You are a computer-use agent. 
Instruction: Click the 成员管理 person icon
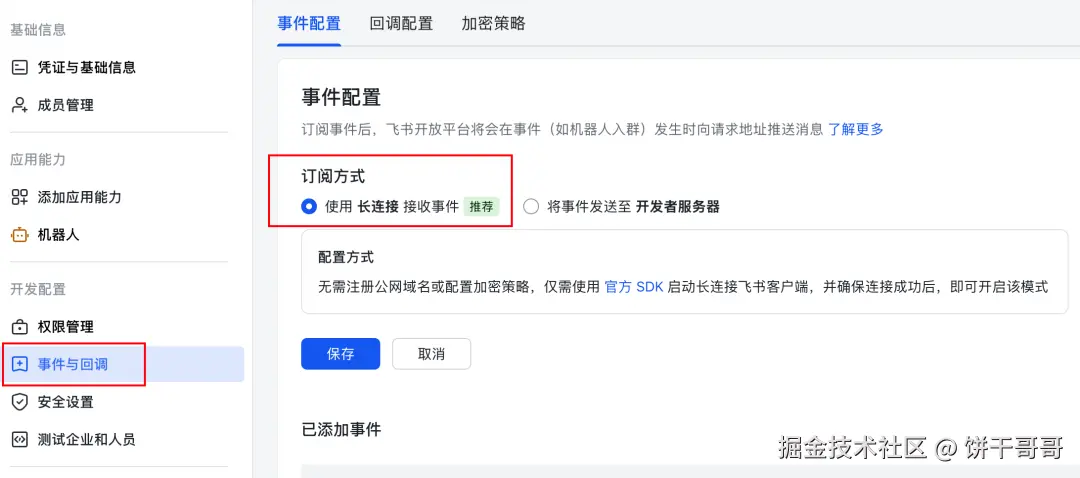point(19,105)
